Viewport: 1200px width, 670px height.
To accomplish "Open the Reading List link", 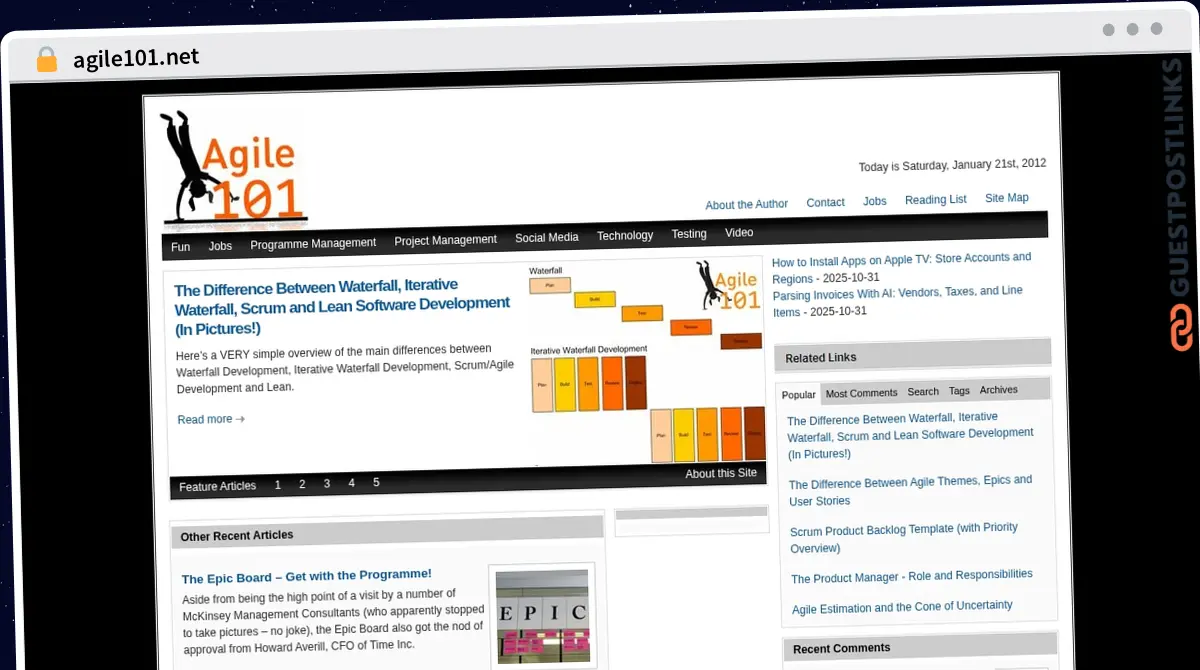I will coord(935,200).
